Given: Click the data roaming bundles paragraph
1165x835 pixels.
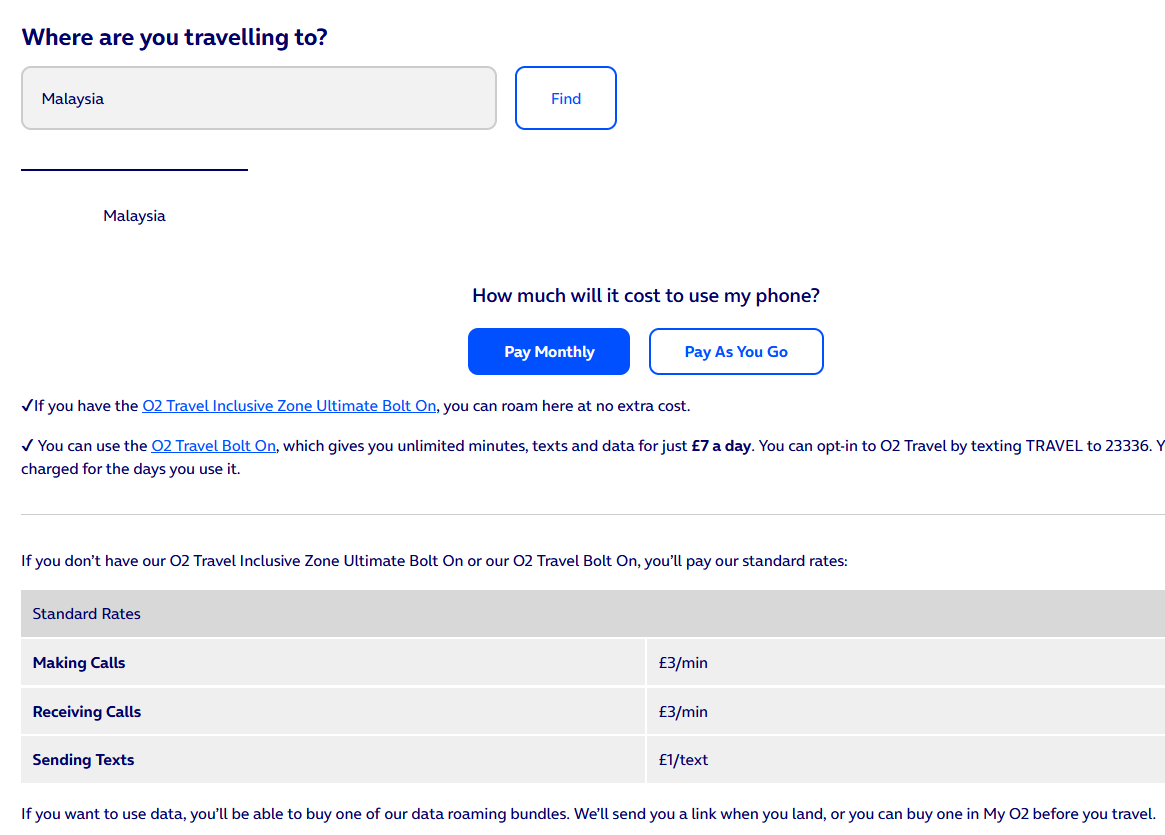Looking at the screenshot, I should [x=588, y=814].
